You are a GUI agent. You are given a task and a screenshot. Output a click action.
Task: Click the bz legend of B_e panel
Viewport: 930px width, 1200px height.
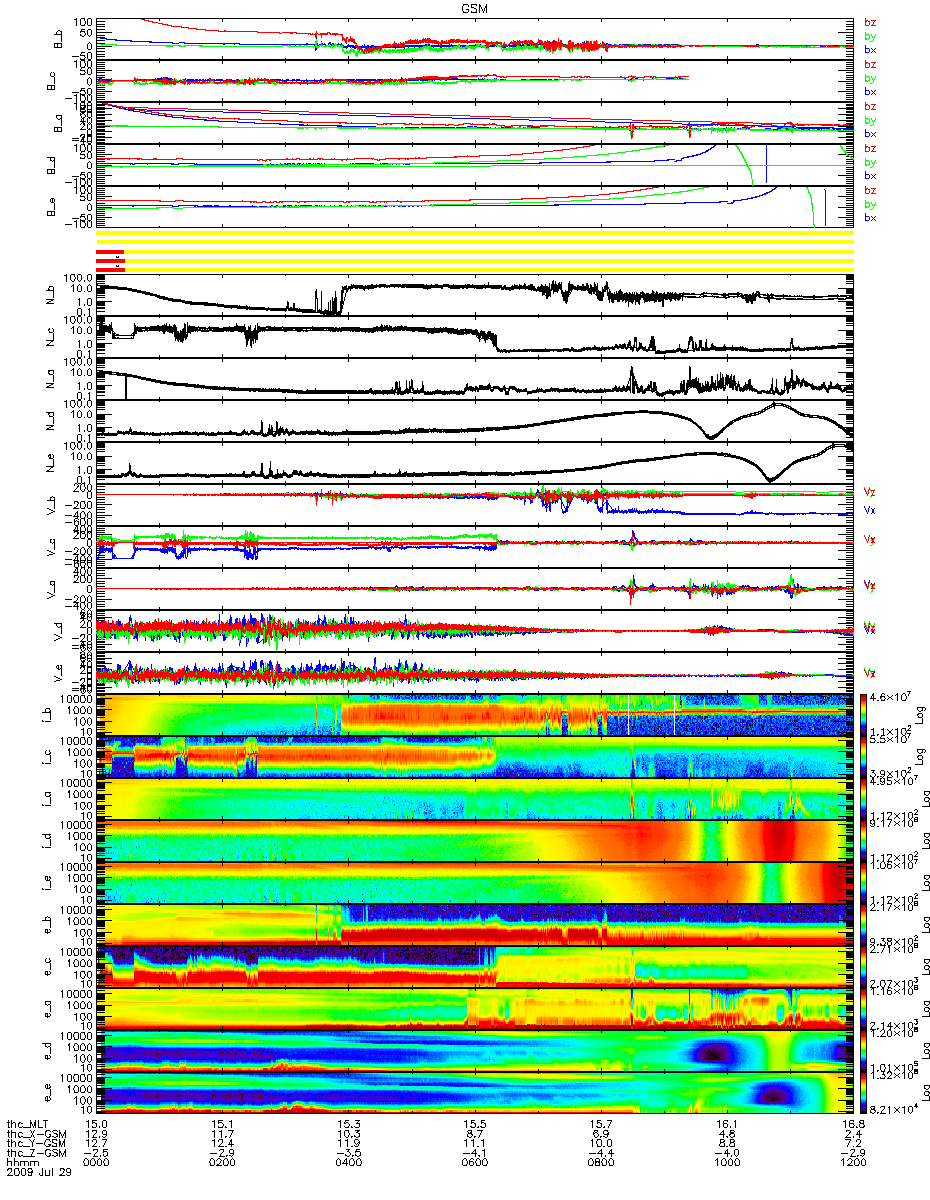[871, 190]
